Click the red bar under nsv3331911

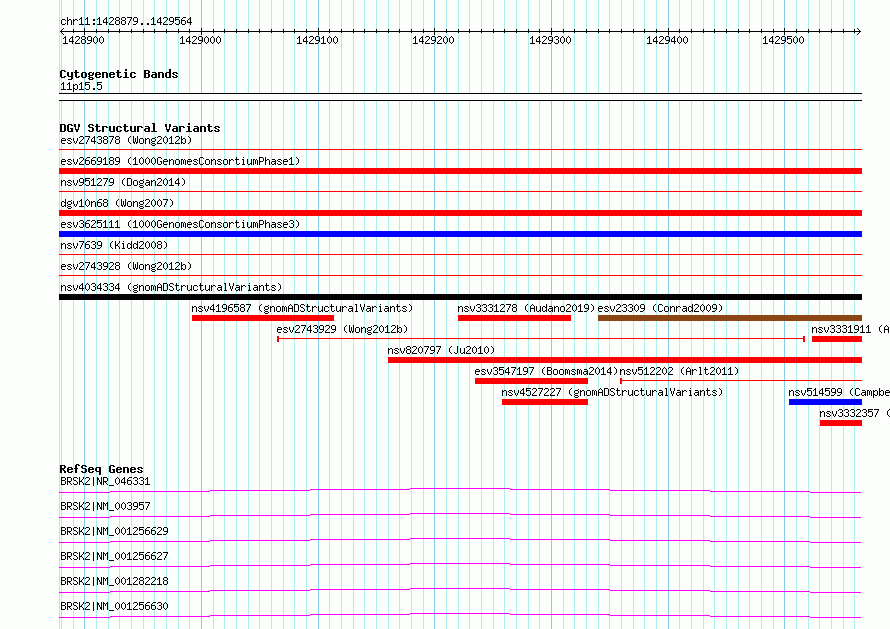click(837, 339)
